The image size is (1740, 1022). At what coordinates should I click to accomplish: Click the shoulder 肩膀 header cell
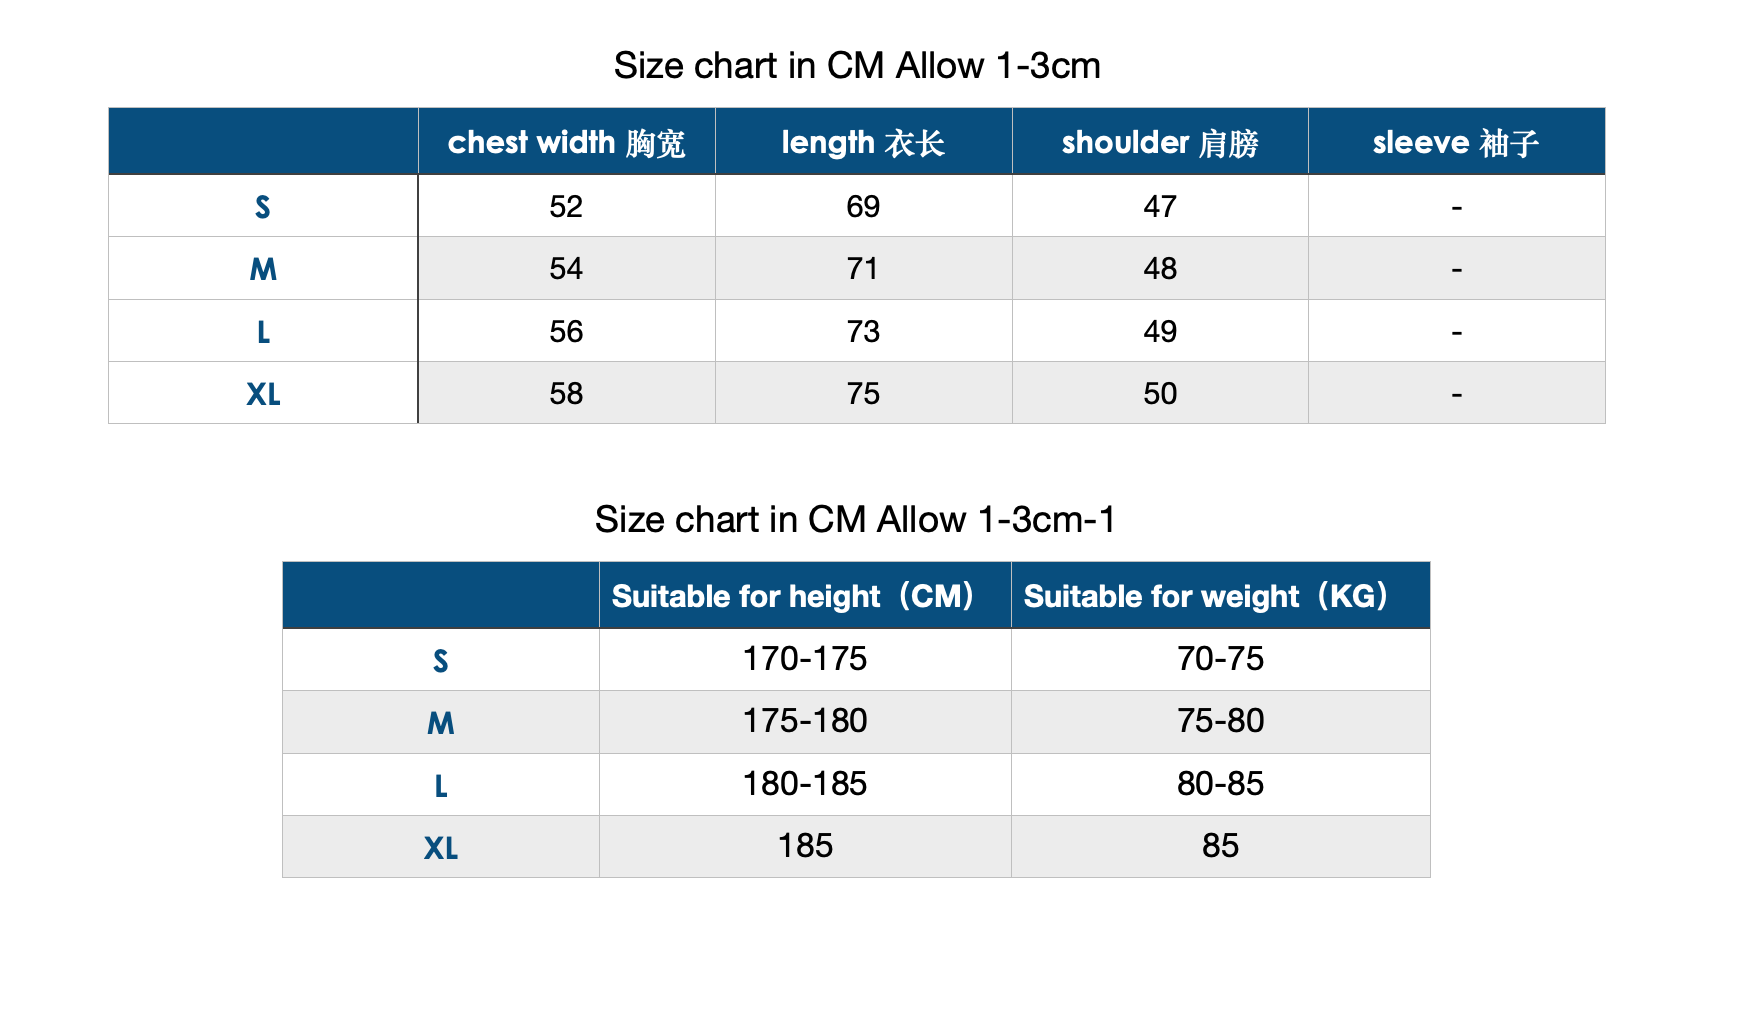[x=1160, y=142]
